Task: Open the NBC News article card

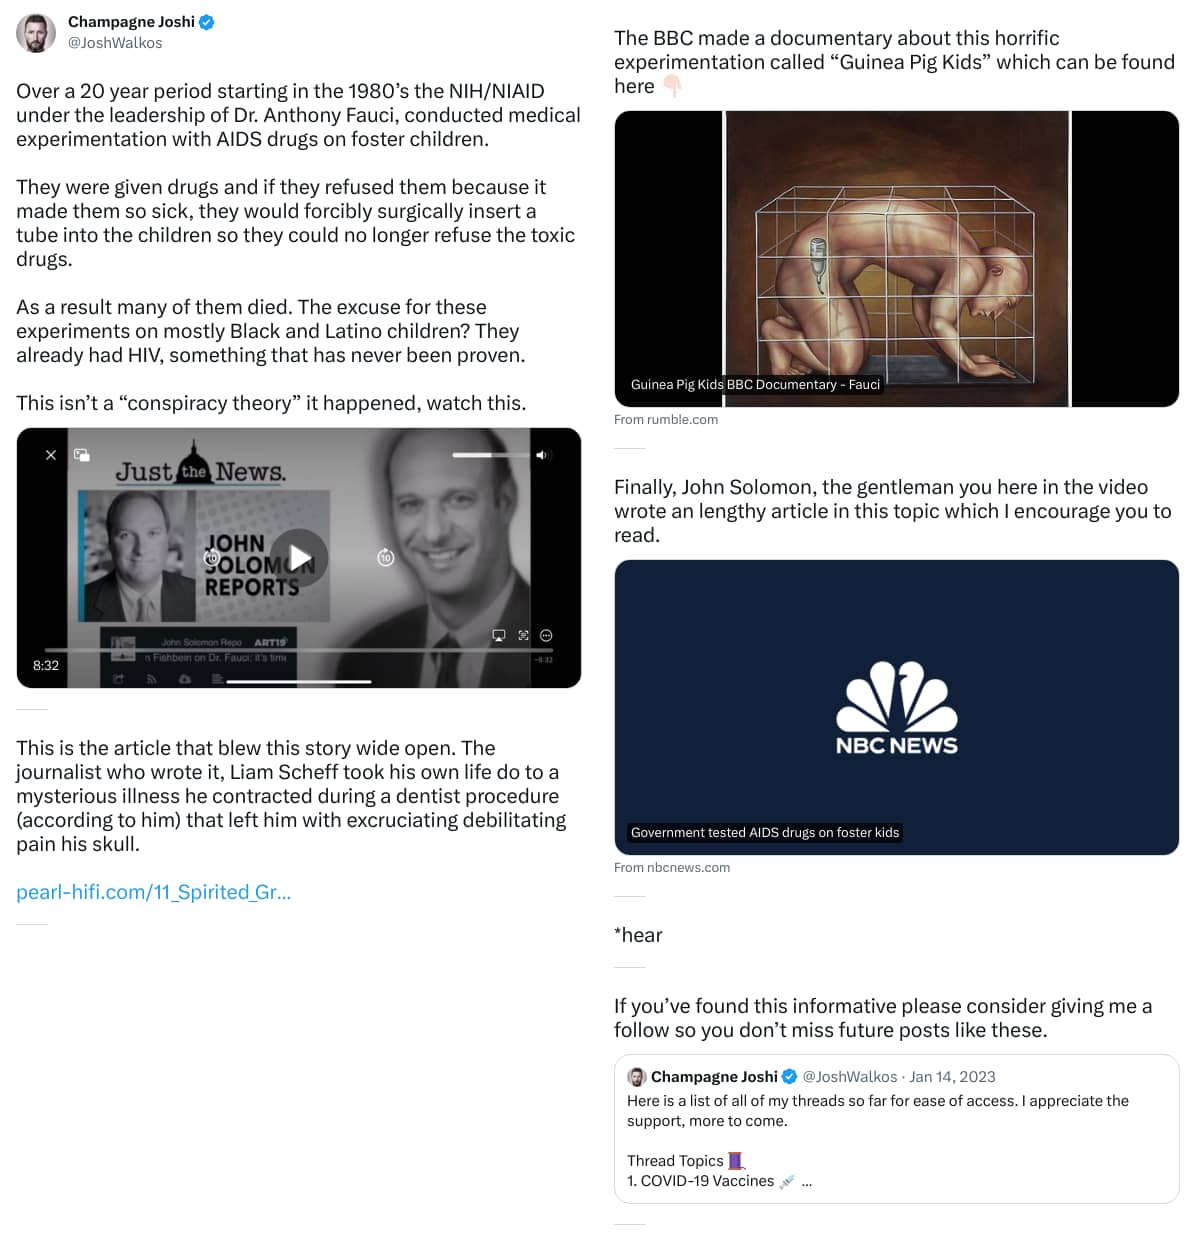Action: coord(896,707)
